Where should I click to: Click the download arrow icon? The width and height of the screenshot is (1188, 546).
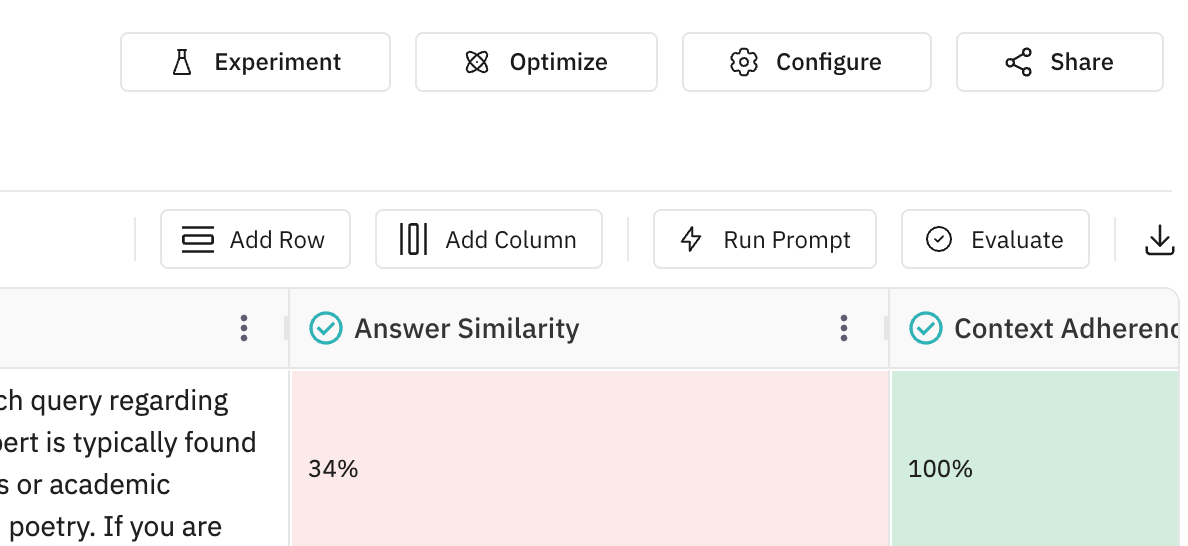tap(1159, 240)
